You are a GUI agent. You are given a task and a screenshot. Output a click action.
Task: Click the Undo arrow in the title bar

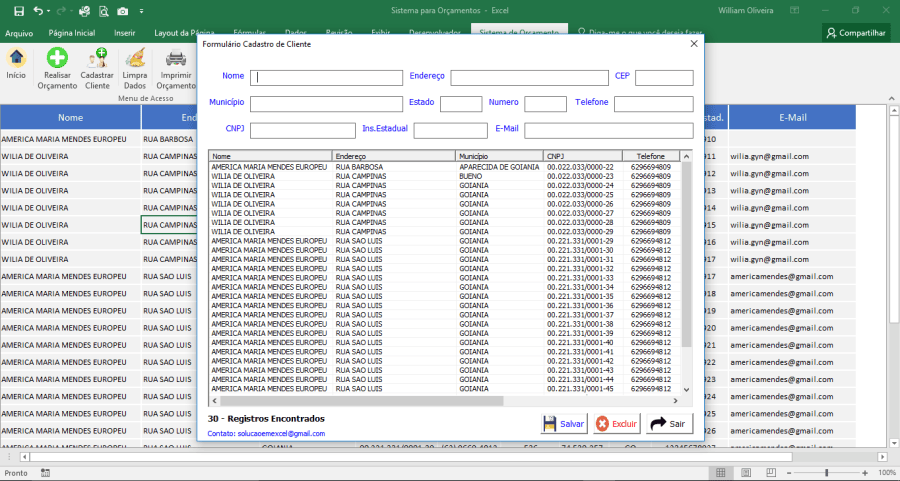pyautogui.click(x=38, y=11)
